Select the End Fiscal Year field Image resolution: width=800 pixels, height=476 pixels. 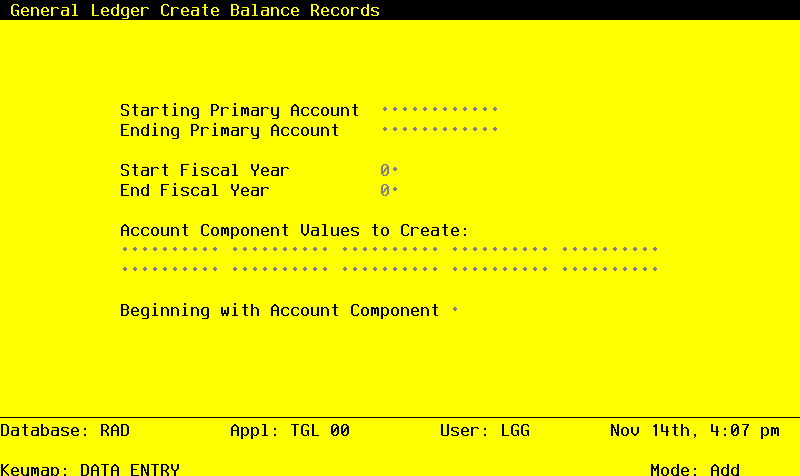(389, 190)
